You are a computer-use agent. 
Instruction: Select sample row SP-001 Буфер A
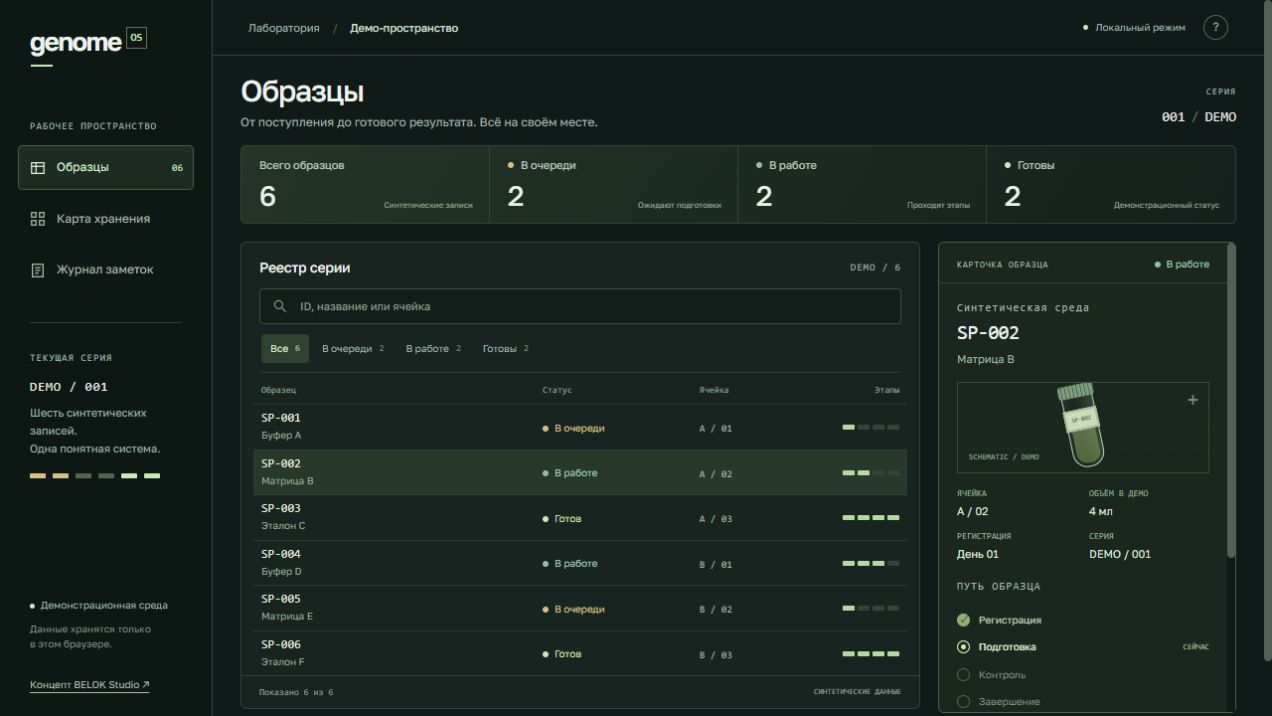coord(580,427)
